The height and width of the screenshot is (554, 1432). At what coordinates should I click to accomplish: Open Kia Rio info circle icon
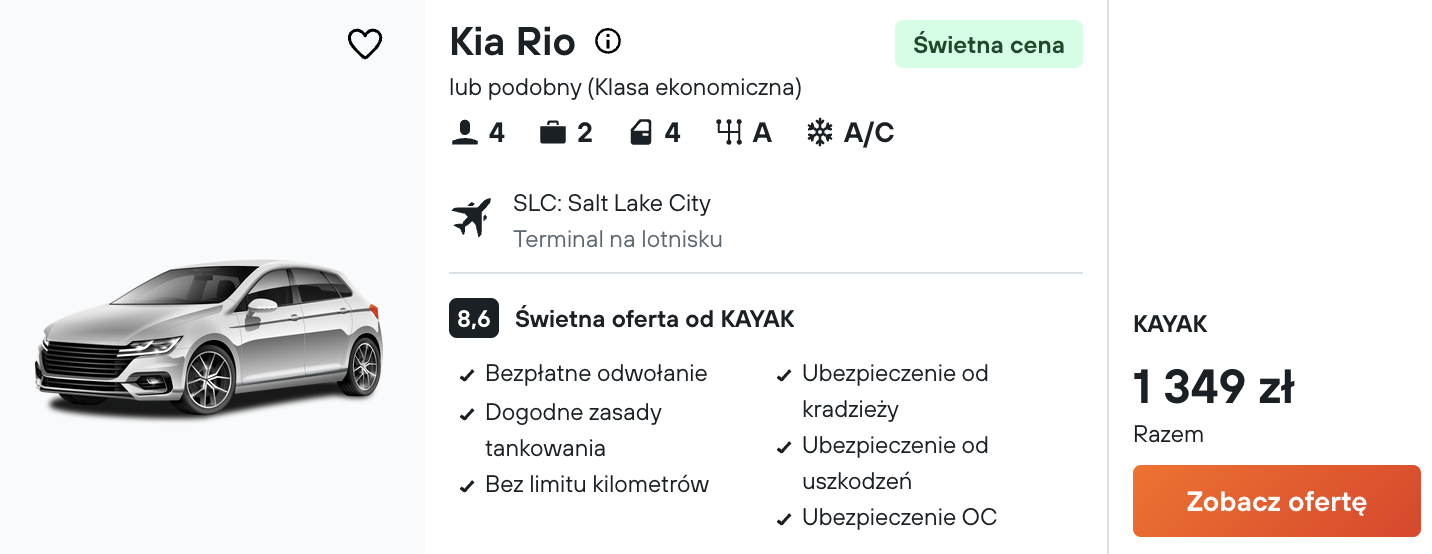tap(608, 42)
